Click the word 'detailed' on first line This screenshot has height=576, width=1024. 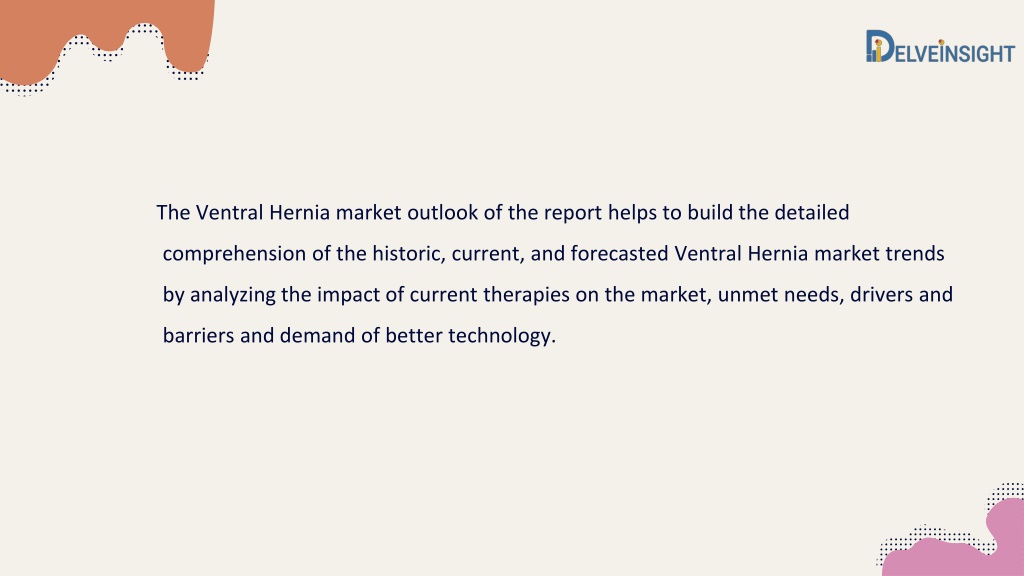(812, 213)
